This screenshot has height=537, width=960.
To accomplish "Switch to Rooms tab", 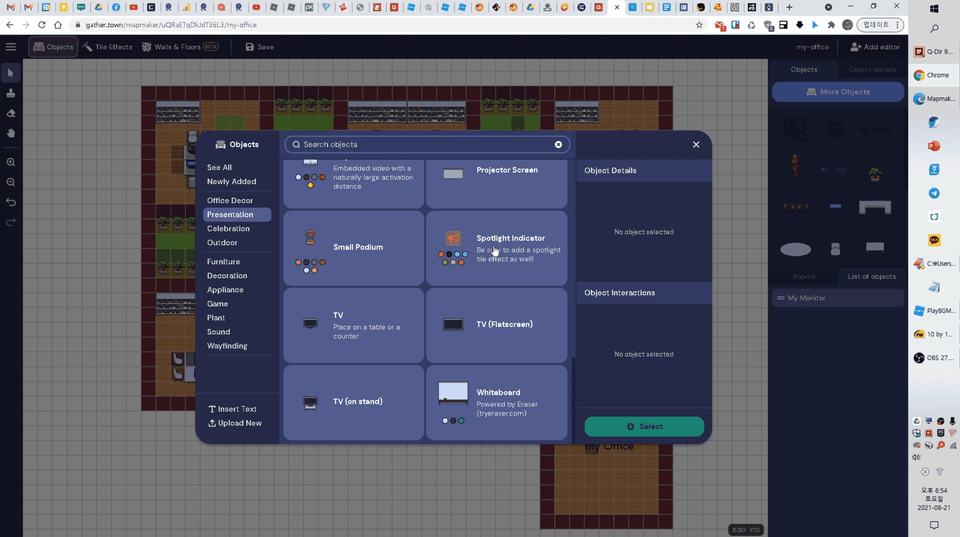I will (803, 276).
